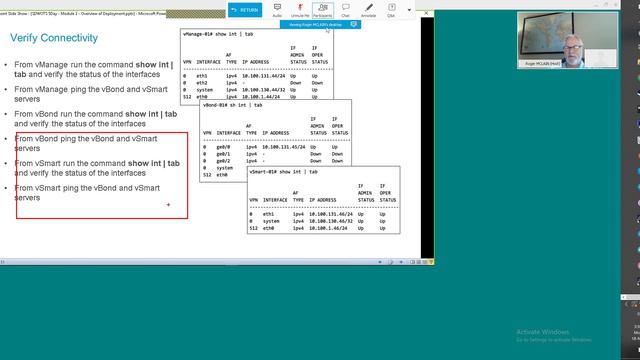Click bullet 'From vSmart ping the vBond and vSmart'
640x360 pixels.
[87, 193]
